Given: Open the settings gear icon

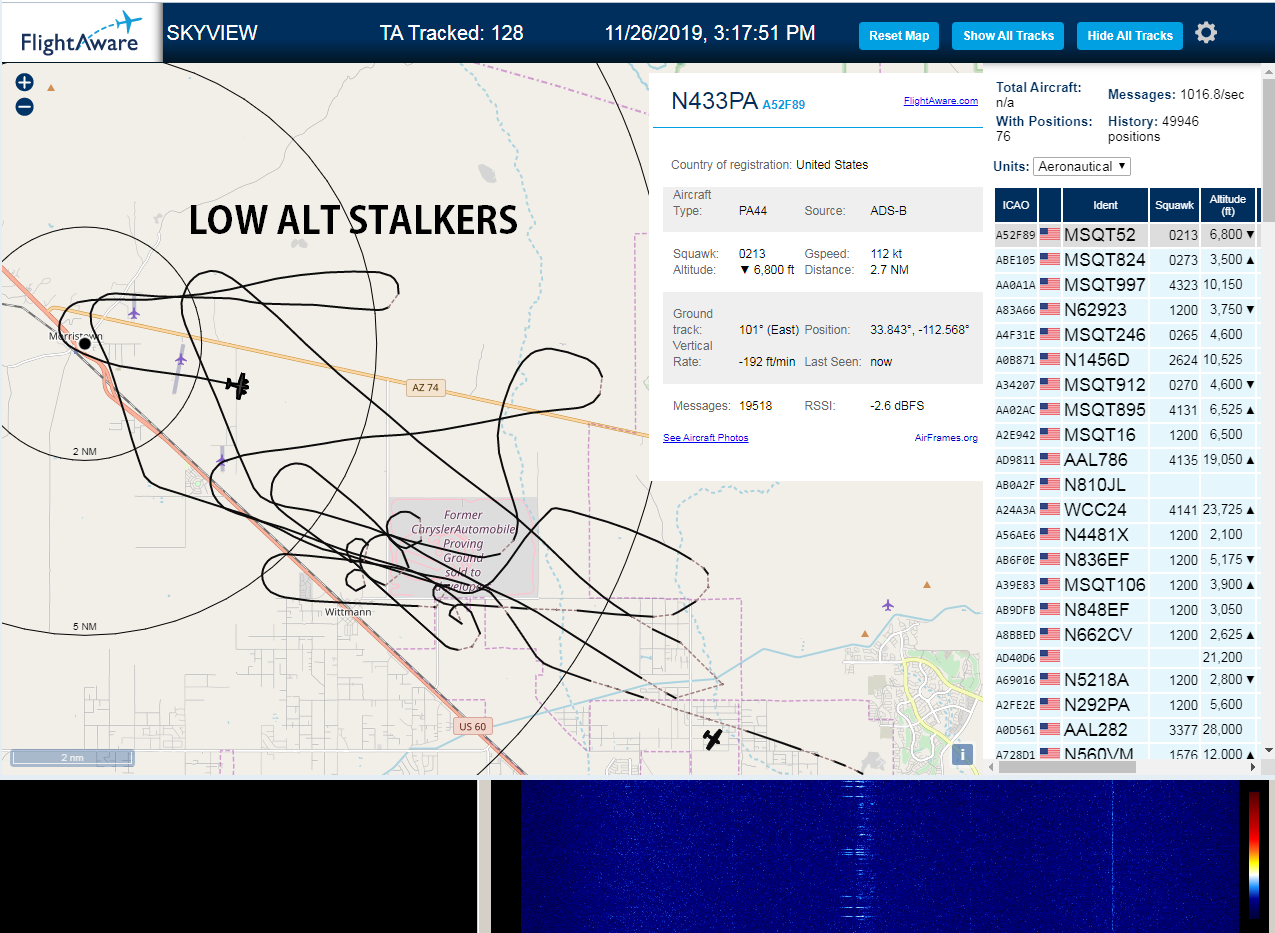Looking at the screenshot, I should tap(1206, 33).
